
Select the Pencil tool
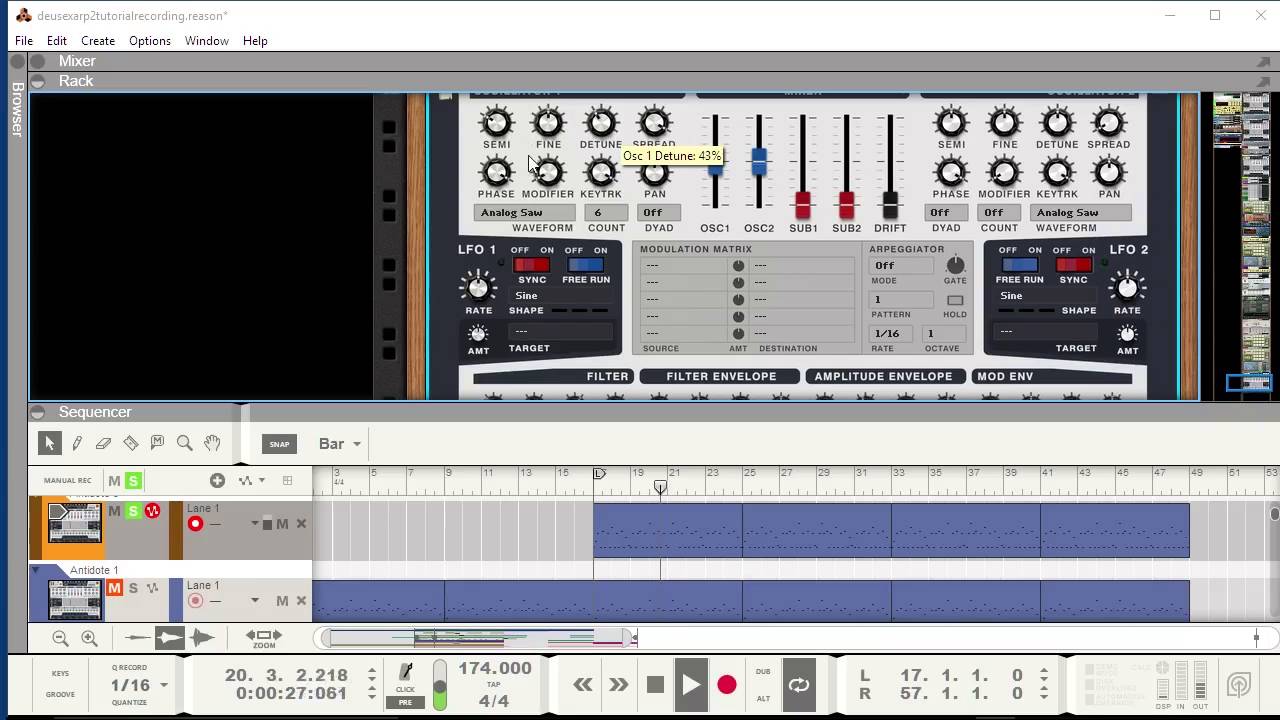[77, 443]
